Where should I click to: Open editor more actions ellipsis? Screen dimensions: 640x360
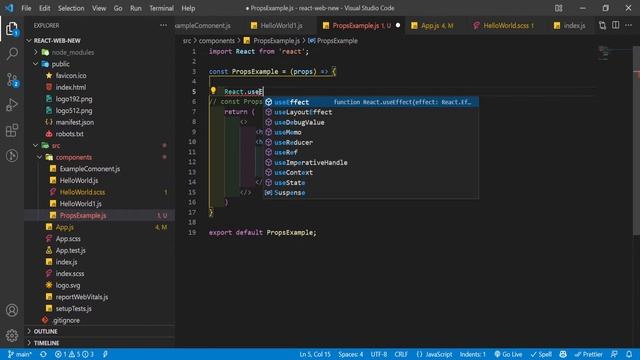(x=629, y=25)
